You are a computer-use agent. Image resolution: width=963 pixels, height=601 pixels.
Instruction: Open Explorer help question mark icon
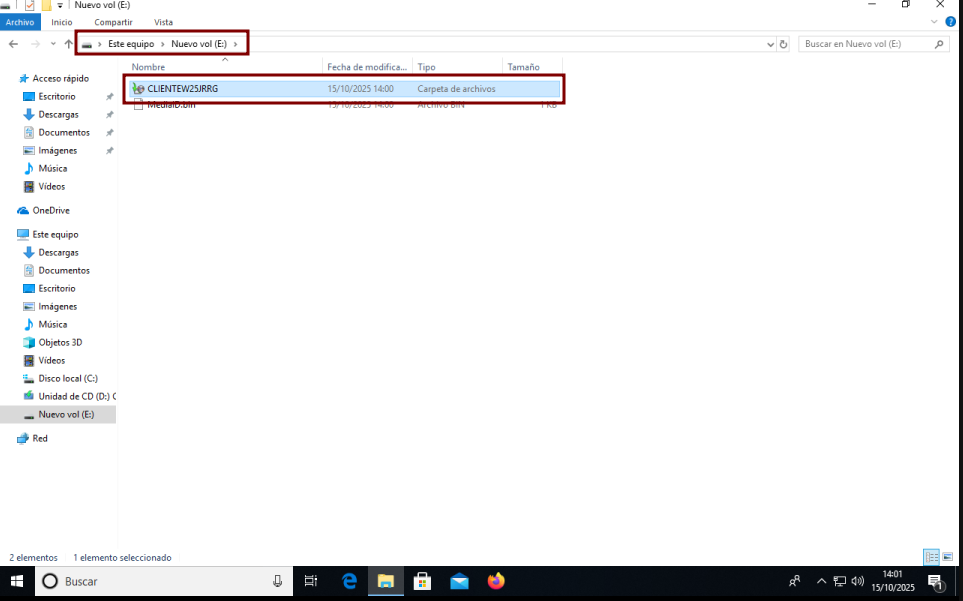pyautogui.click(x=950, y=22)
